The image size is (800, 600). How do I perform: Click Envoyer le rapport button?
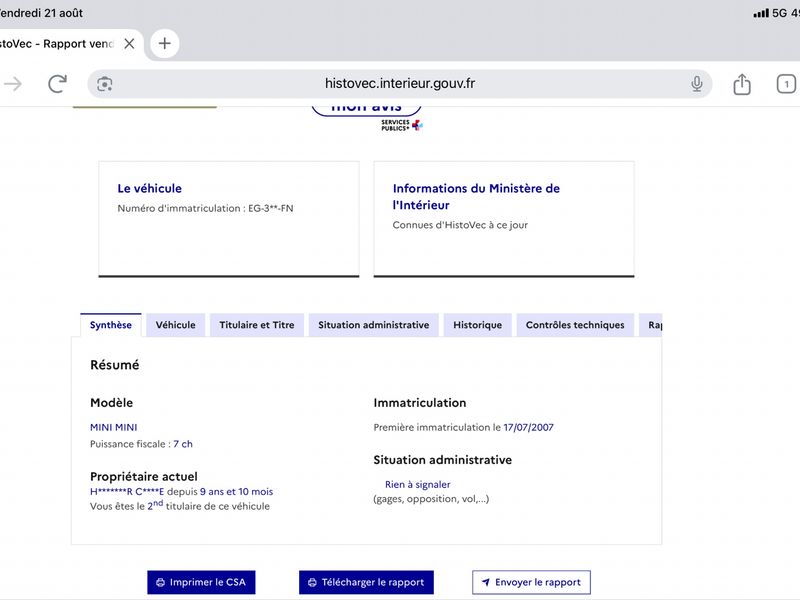[531, 582]
